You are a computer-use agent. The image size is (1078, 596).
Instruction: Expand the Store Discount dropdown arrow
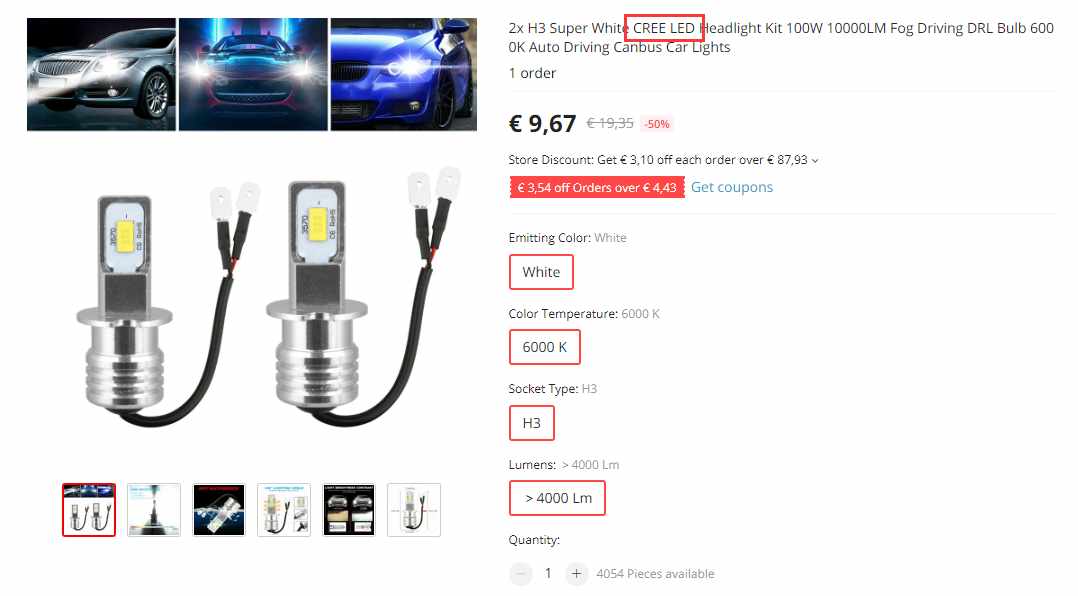[815, 160]
